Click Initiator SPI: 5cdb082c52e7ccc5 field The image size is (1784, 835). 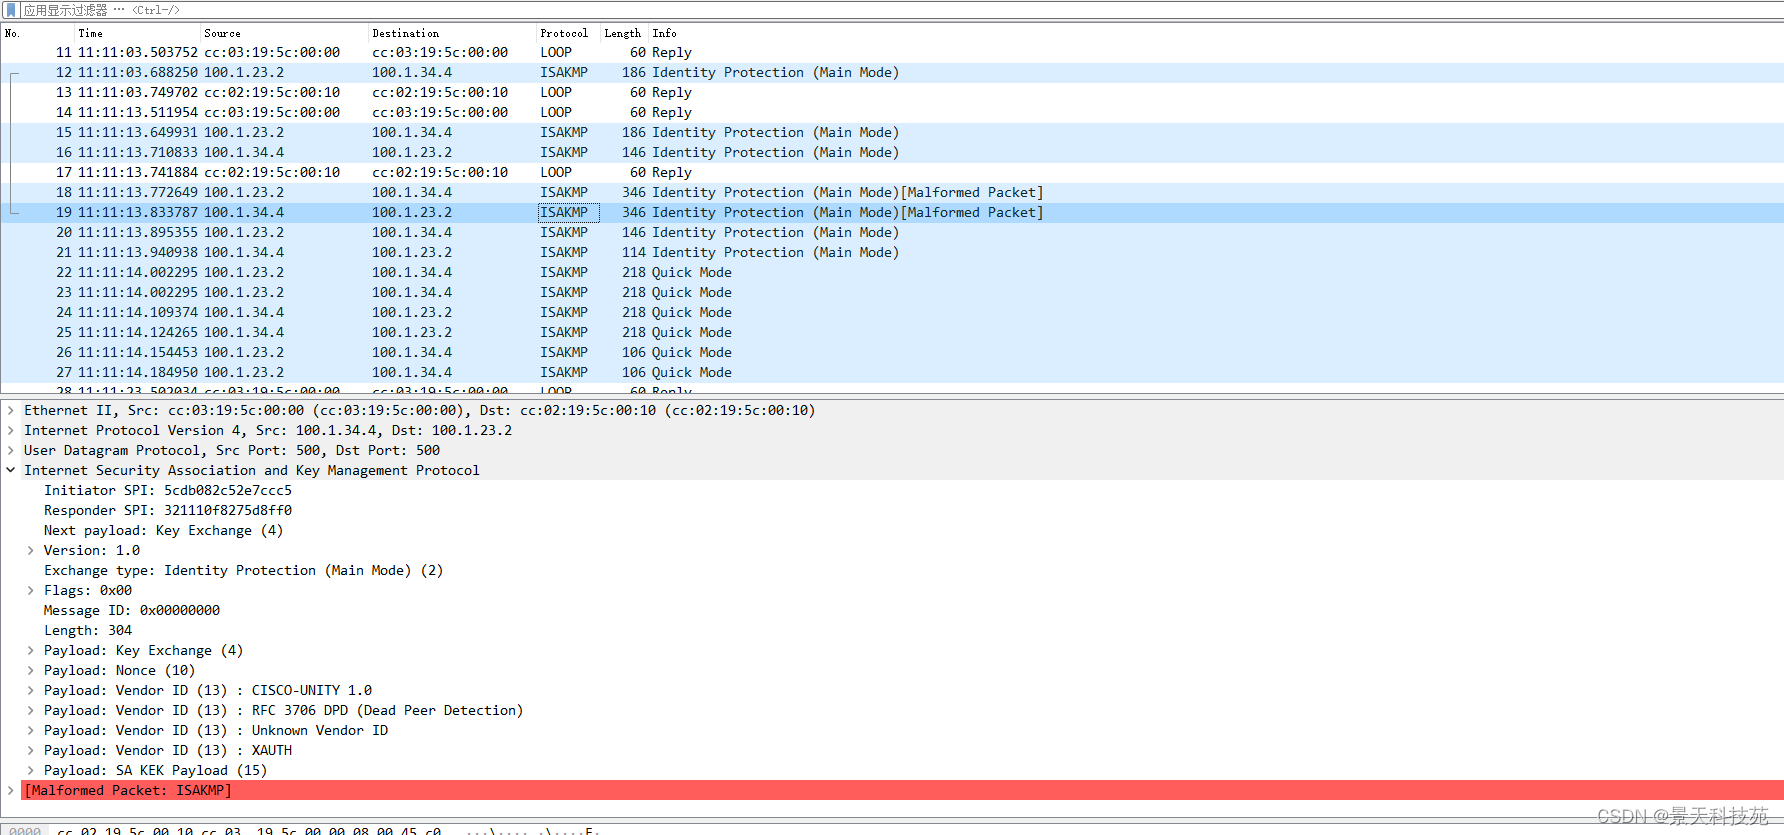pyautogui.click(x=168, y=490)
